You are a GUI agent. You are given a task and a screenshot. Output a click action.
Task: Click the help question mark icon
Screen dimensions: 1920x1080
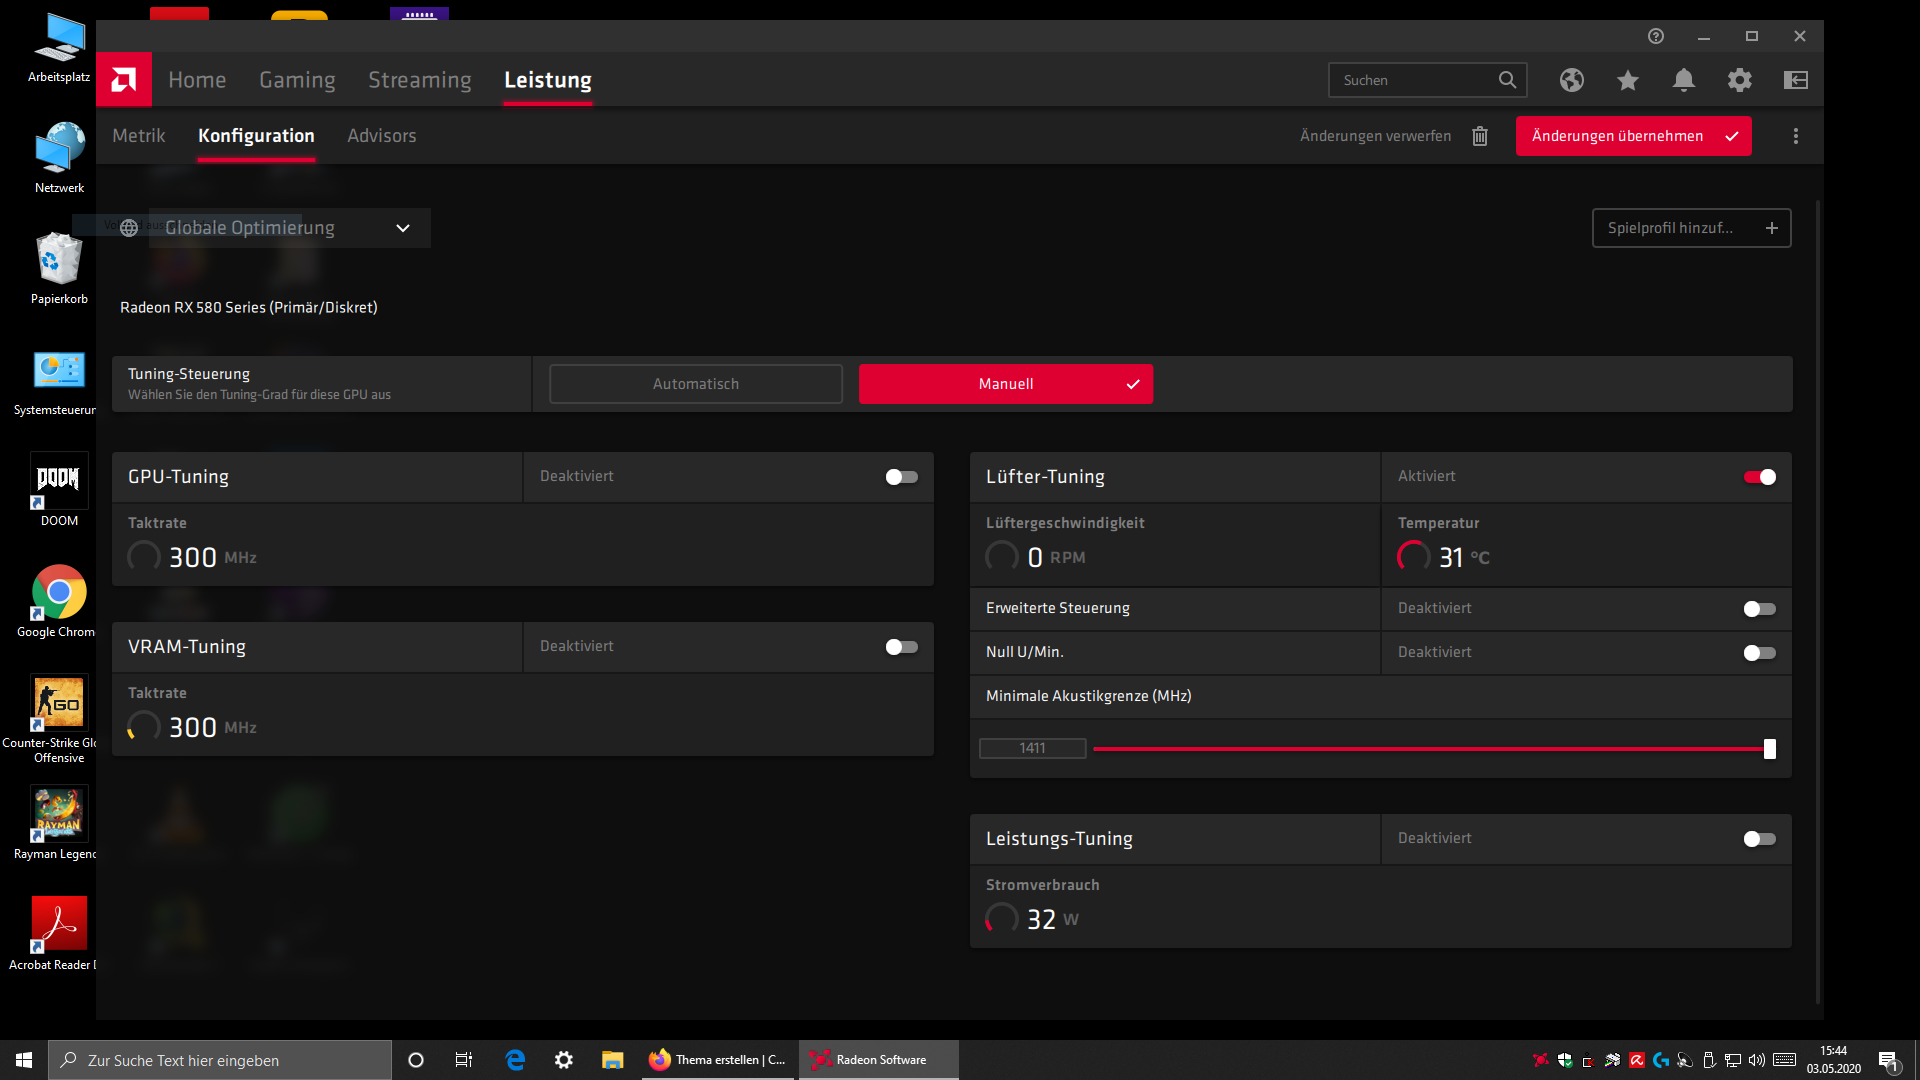pos(1656,36)
